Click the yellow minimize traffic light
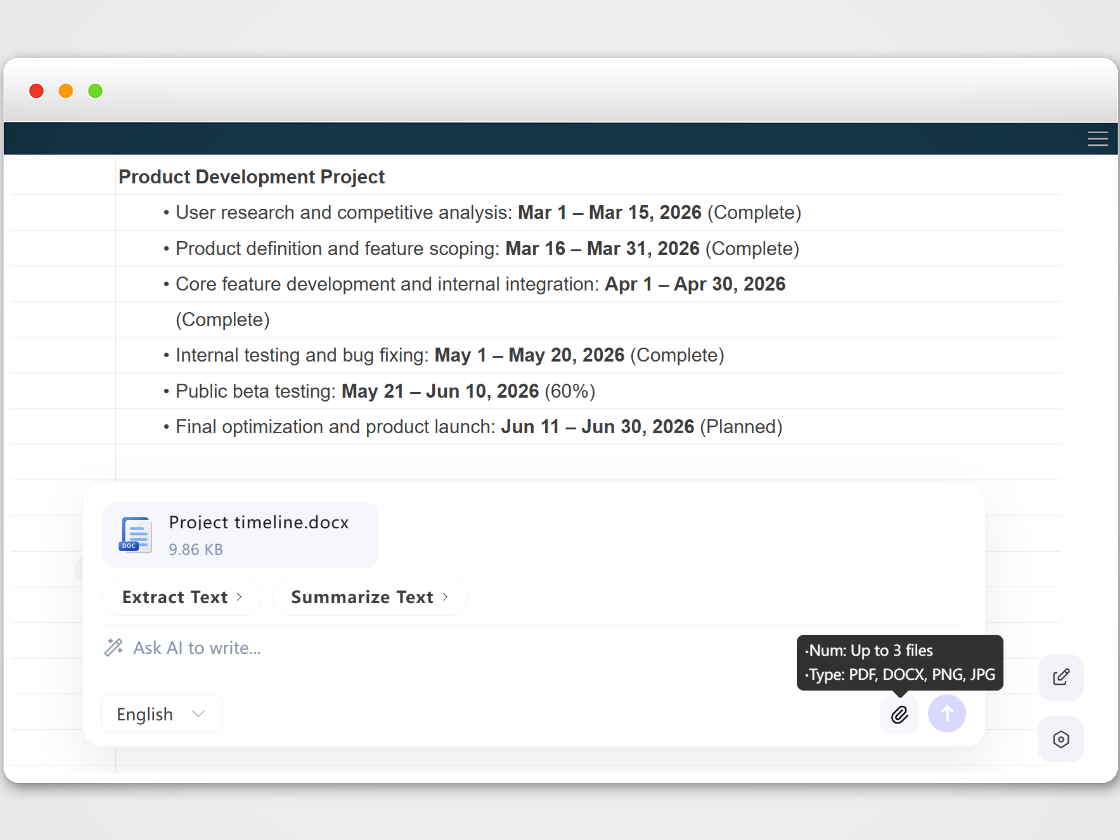 65,91
